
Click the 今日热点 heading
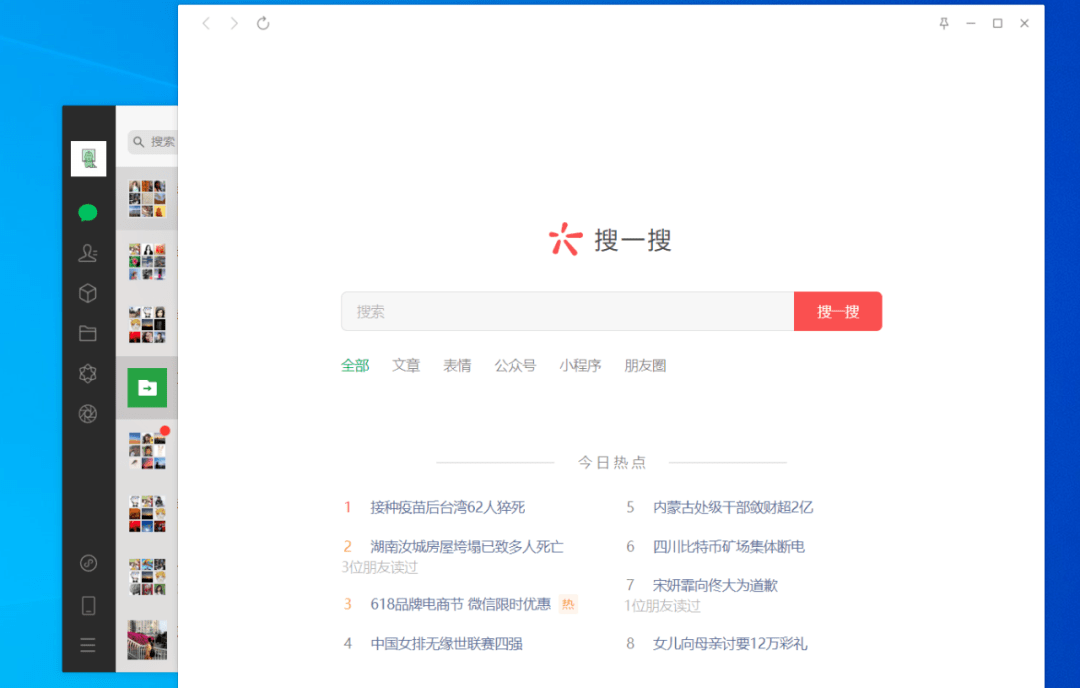pyautogui.click(x=612, y=462)
